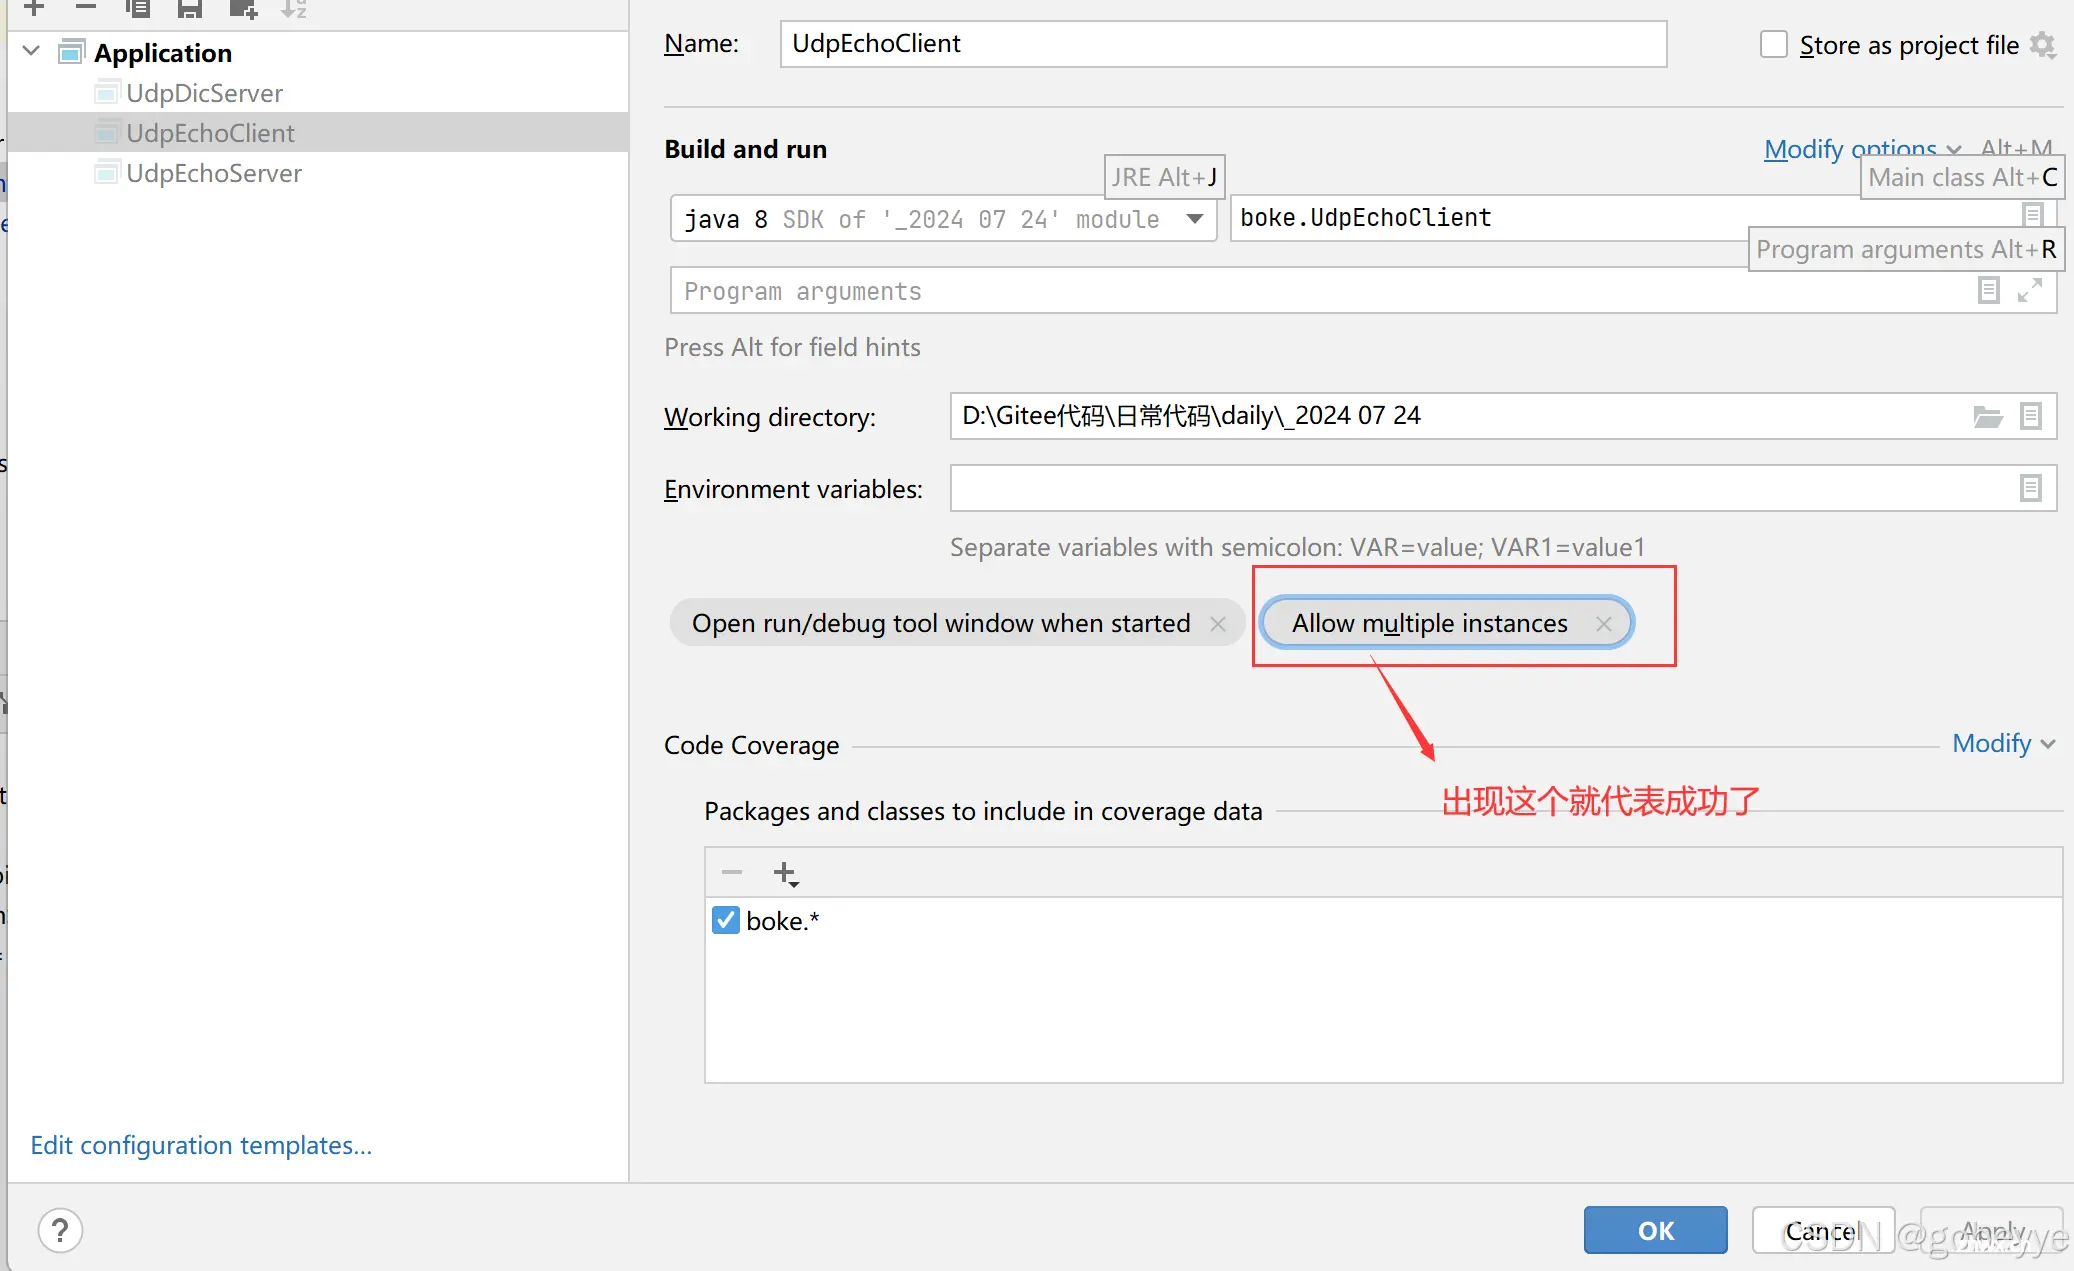The width and height of the screenshot is (2074, 1271).
Task: Insert macro in Program arguments field
Action: [1989, 290]
